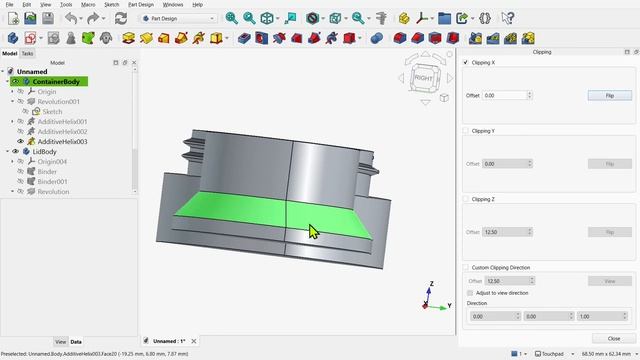Switch to the View property tab

pos(60,342)
